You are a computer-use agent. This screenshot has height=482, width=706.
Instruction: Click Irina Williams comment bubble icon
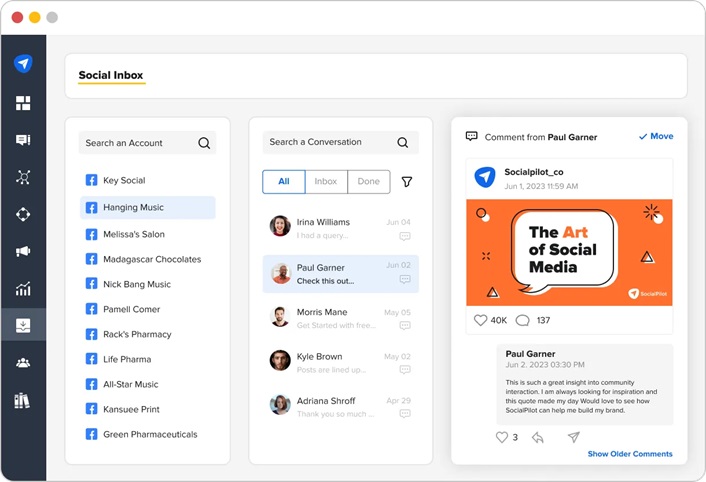tap(405, 236)
